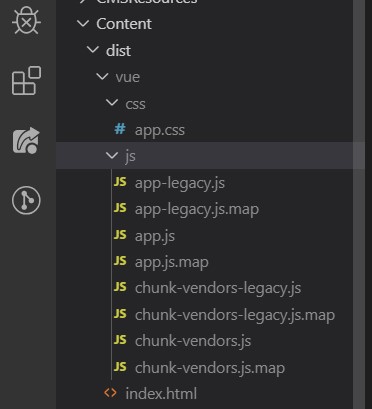
Task: Click the JS icon beside chunk-vendors-legacy.js
Action: pos(120,287)
